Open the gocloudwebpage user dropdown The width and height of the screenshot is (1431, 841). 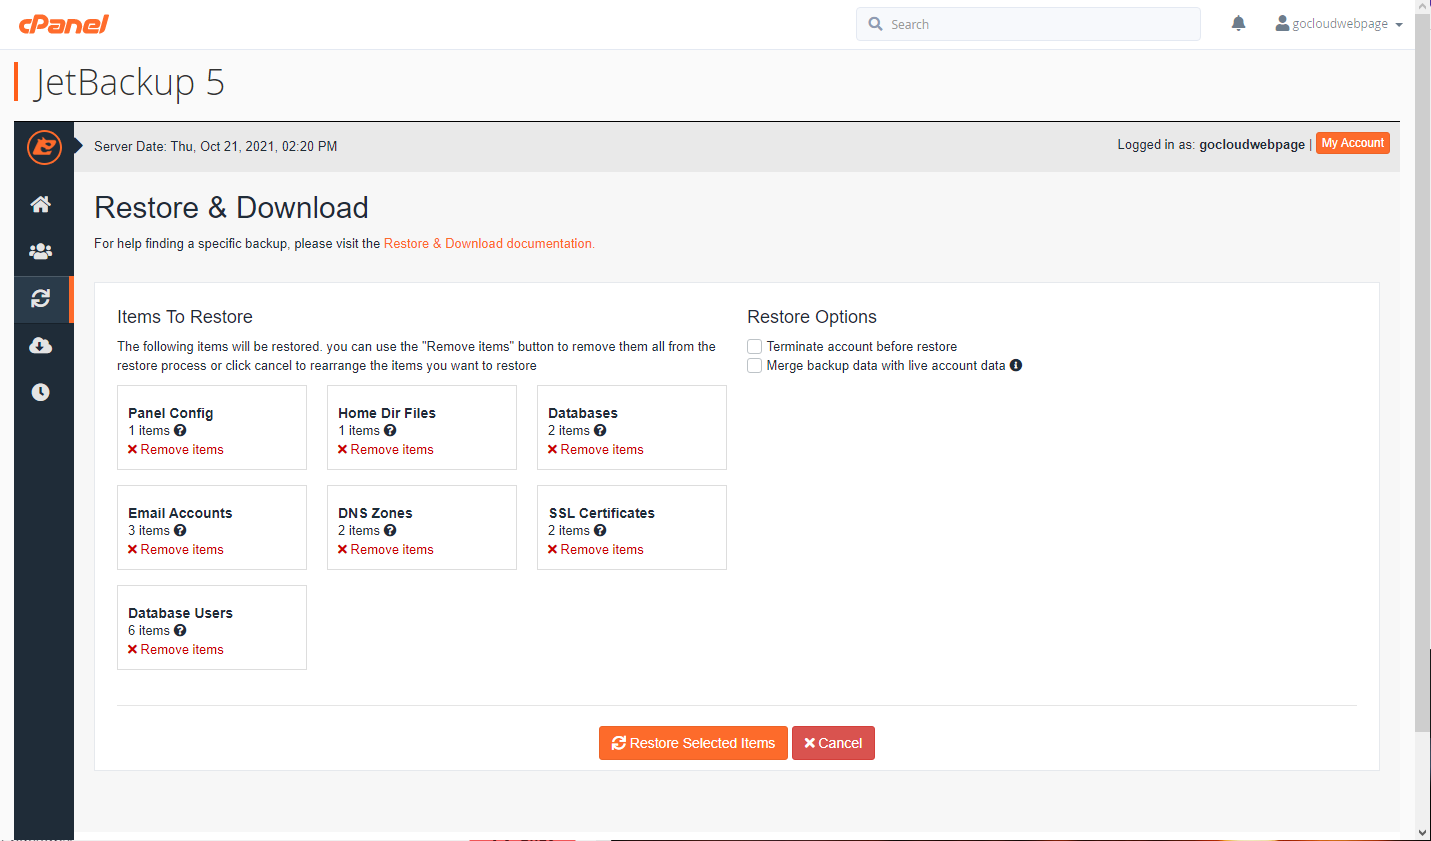coord(1339,23)
